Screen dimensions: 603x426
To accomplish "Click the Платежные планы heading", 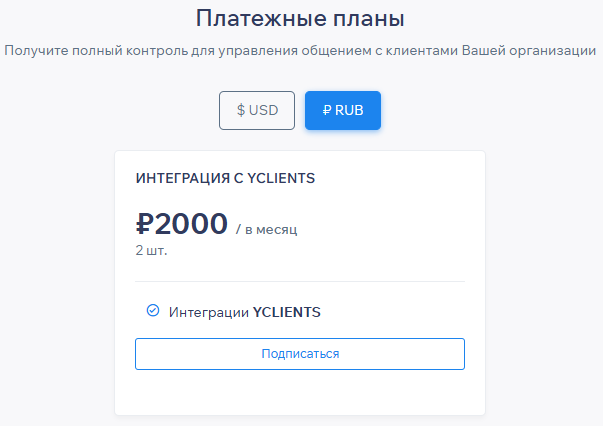I will click(x=301, y=18).
